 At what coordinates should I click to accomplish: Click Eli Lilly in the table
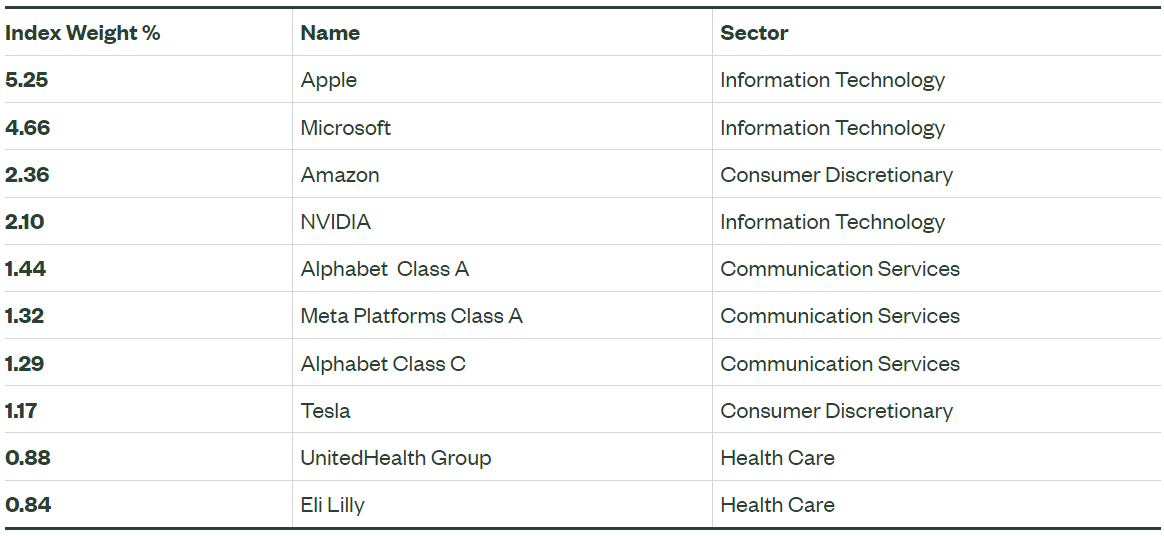(333, 505)
